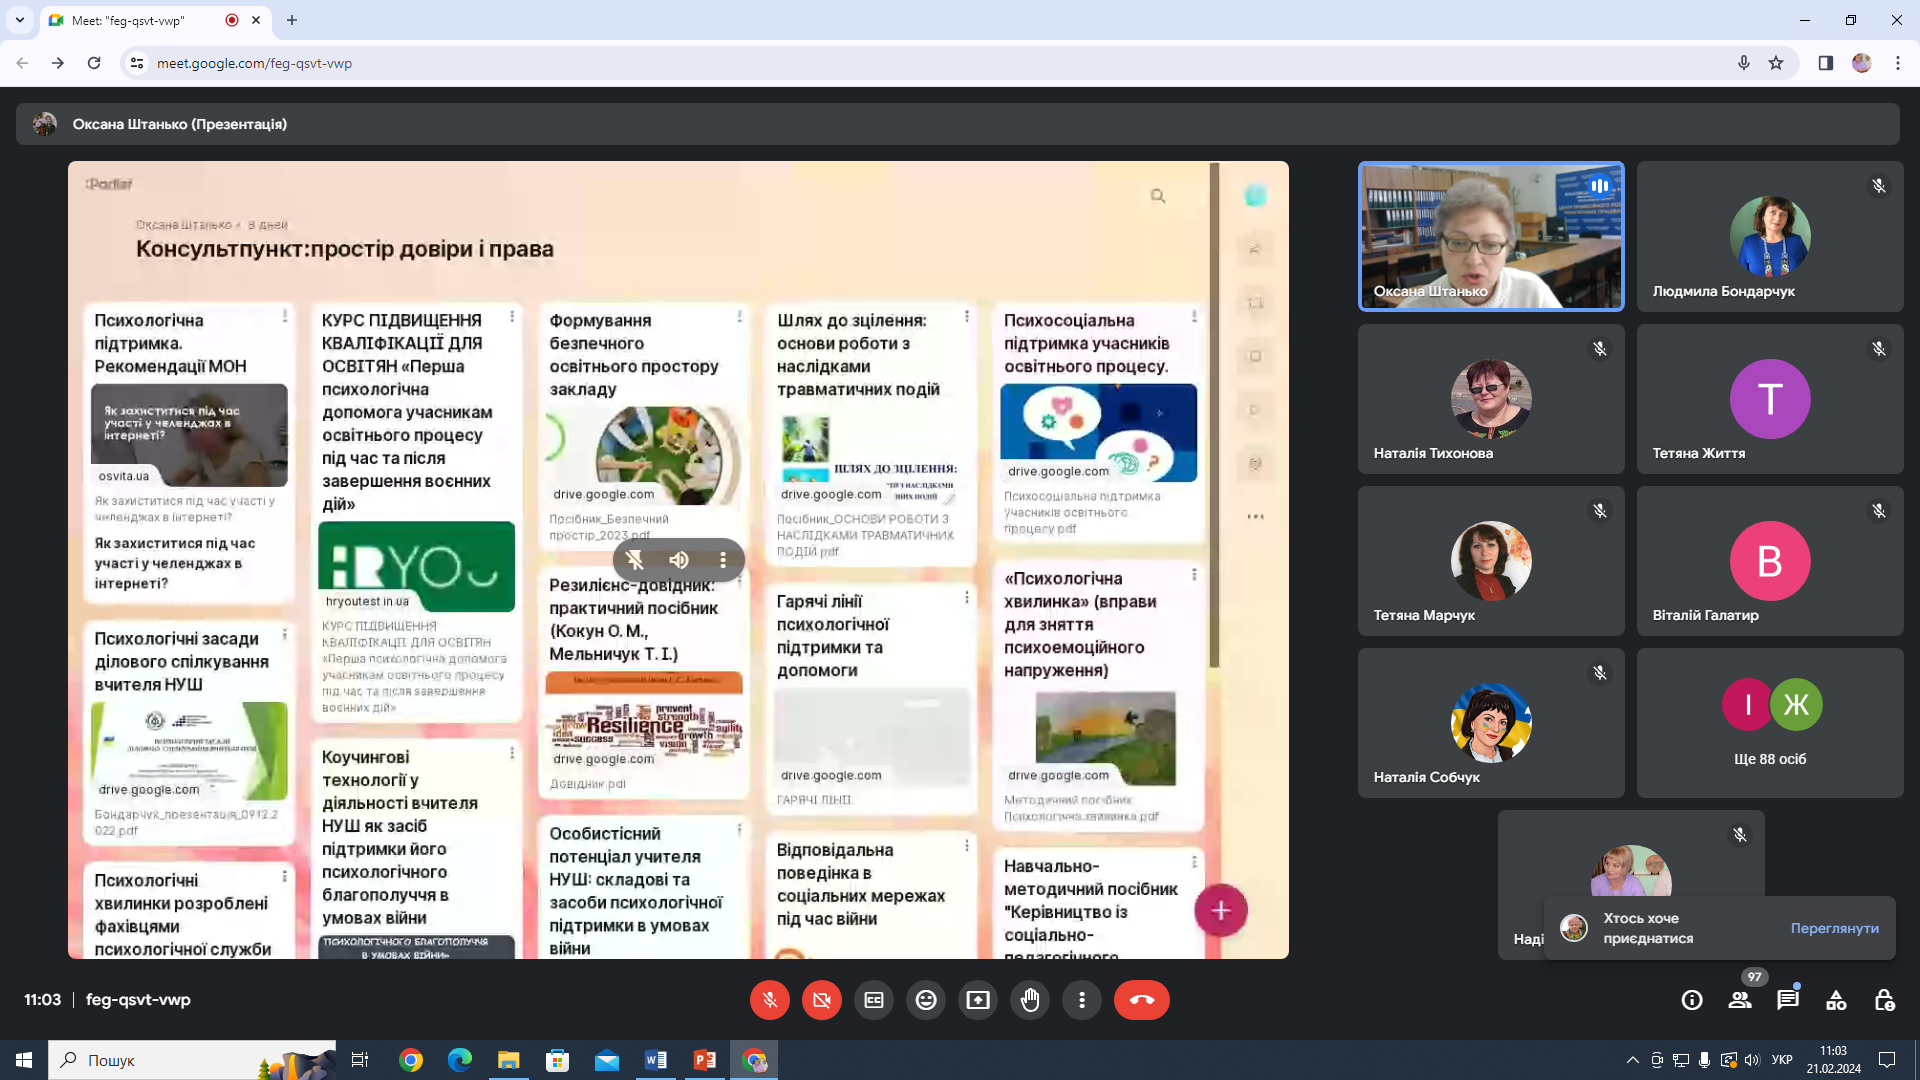Open host controls lock icon
This screenshot has width=1920, height=1080.
1884,1000
